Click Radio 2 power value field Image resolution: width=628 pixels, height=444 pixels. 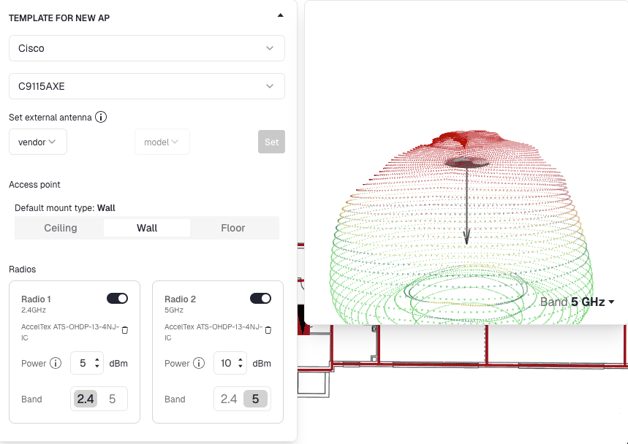coord(226,363)
